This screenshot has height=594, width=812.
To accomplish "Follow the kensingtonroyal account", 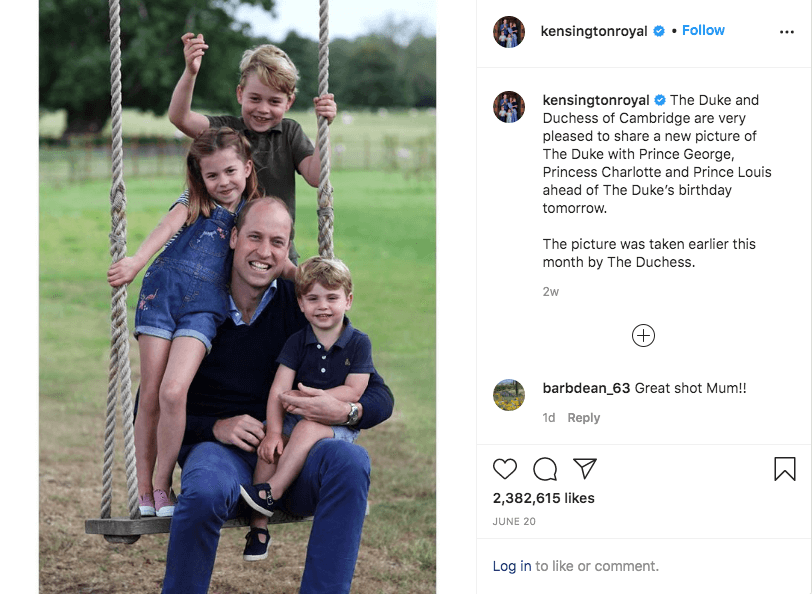I will click(703, 31).
